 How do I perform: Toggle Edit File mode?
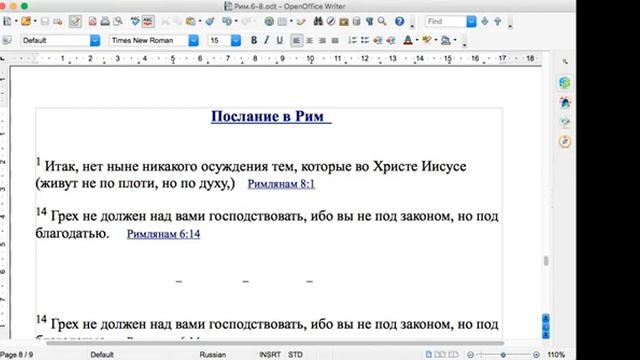coord(75,21)
